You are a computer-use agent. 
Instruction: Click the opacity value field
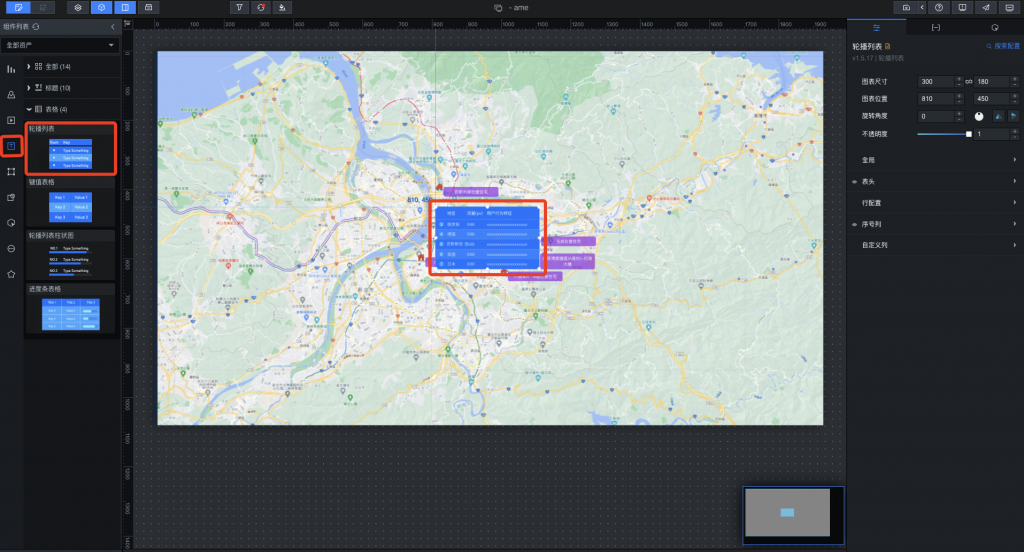click(992, 134)
